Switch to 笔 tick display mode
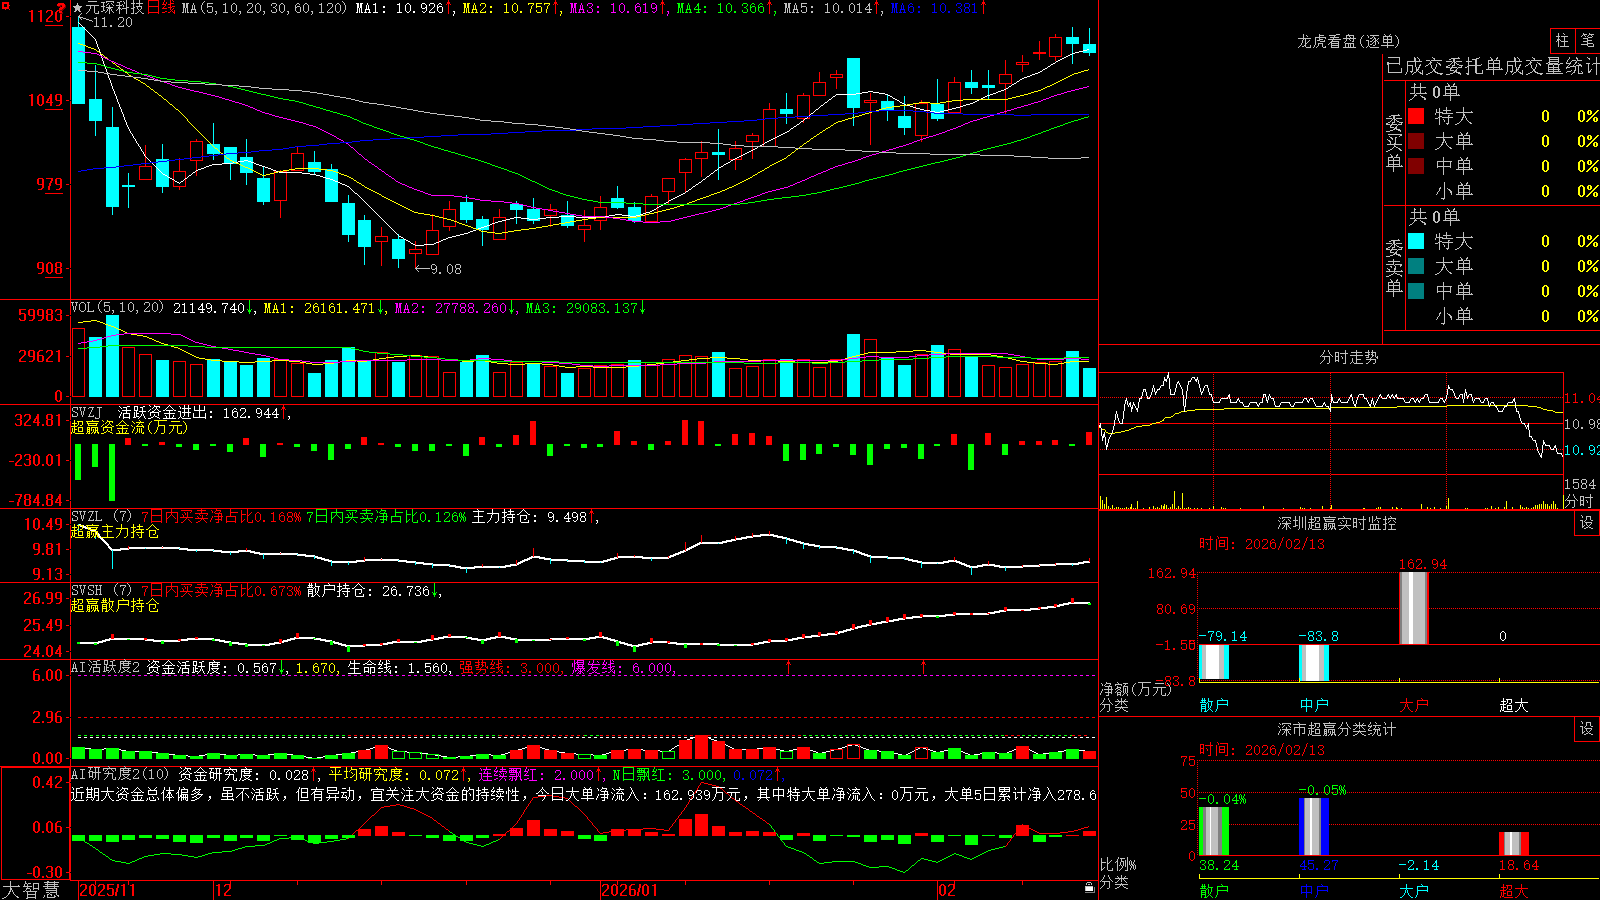The width and height of the screenshot is (1600, 900). (1587, 40)
